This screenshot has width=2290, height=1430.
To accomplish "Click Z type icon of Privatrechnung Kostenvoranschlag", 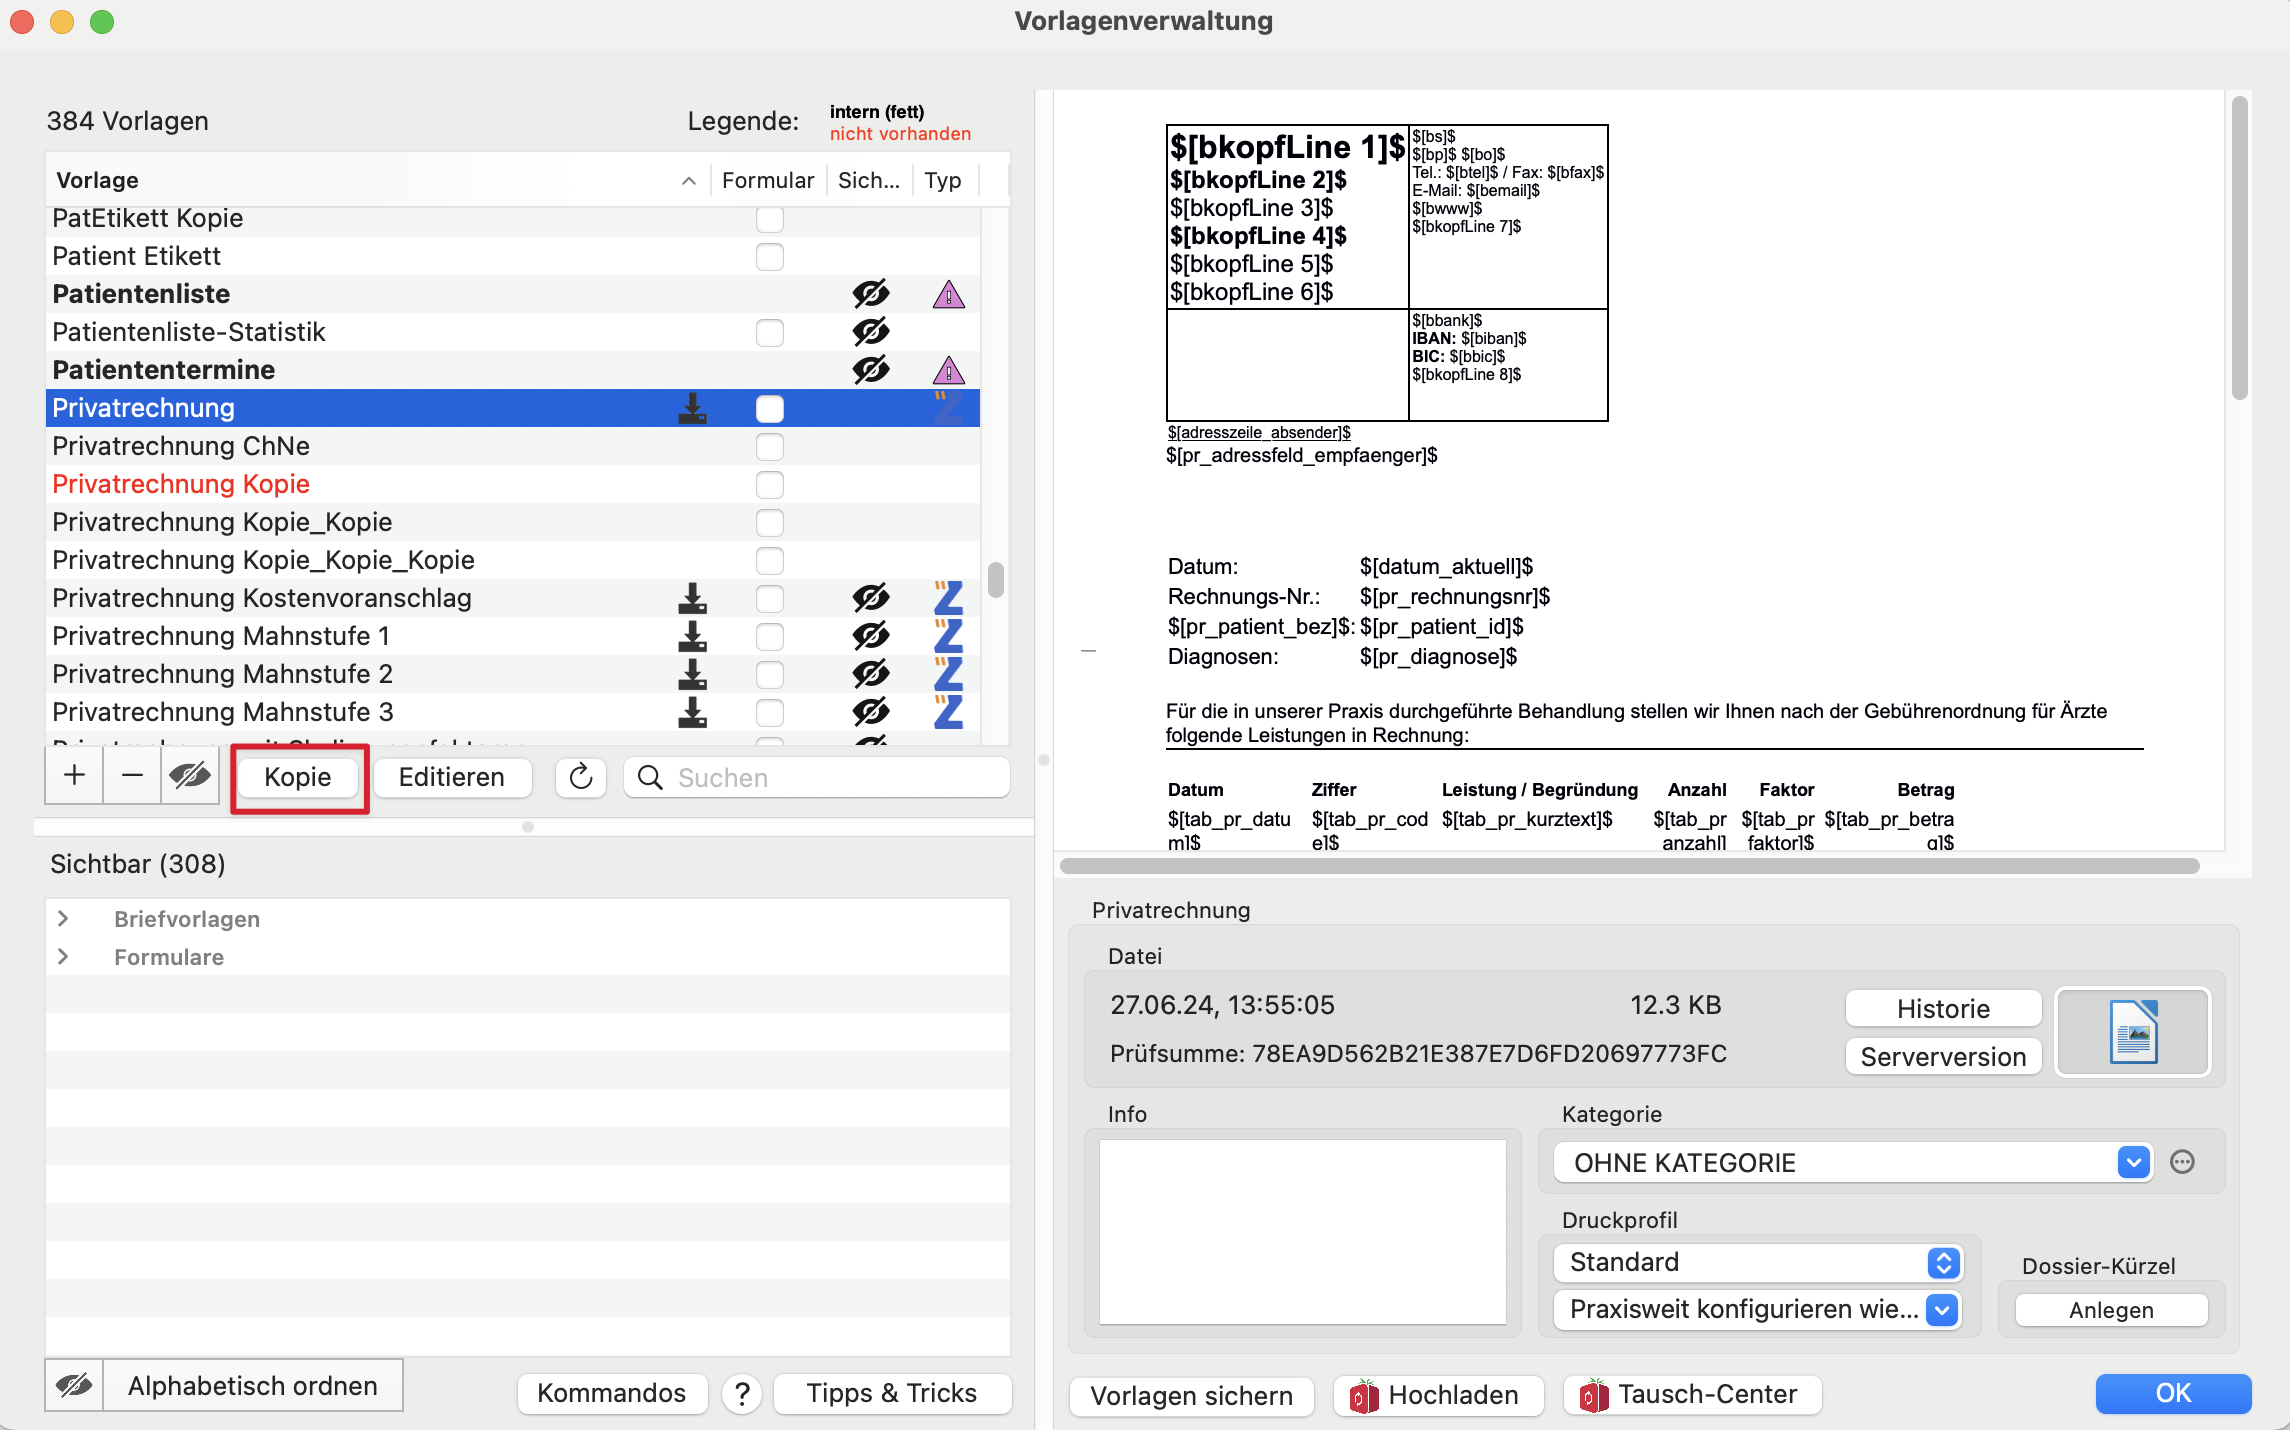I will pyautogui.click(x=948, y=598).
